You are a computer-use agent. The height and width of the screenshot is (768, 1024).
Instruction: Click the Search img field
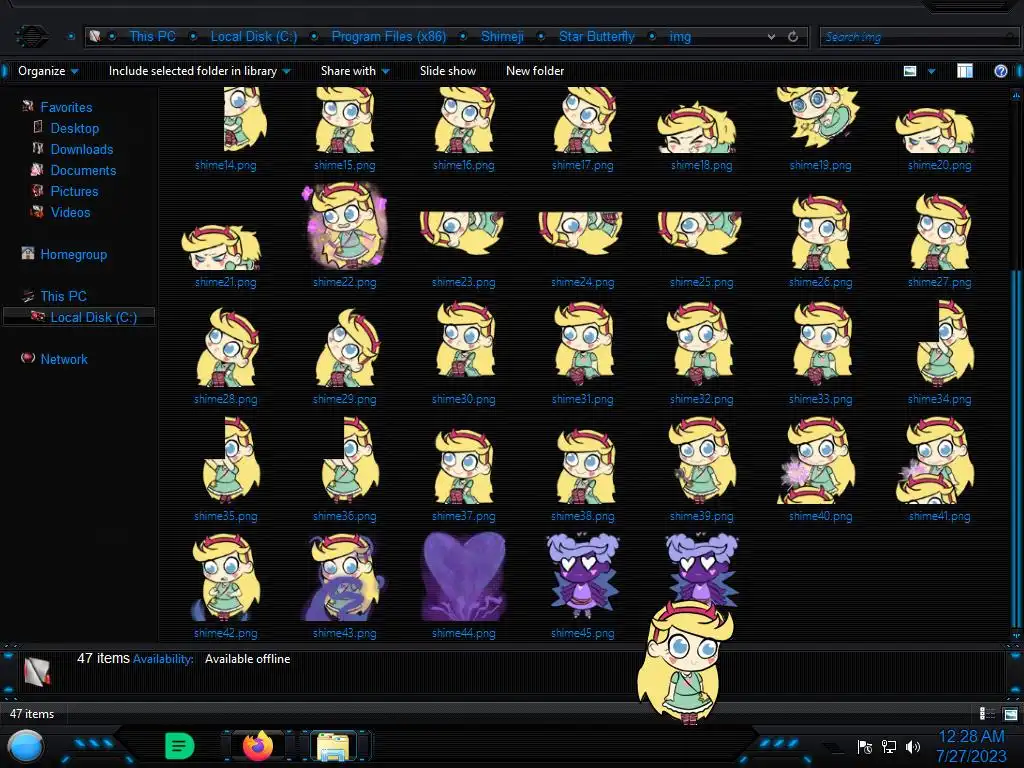point(918,37)
